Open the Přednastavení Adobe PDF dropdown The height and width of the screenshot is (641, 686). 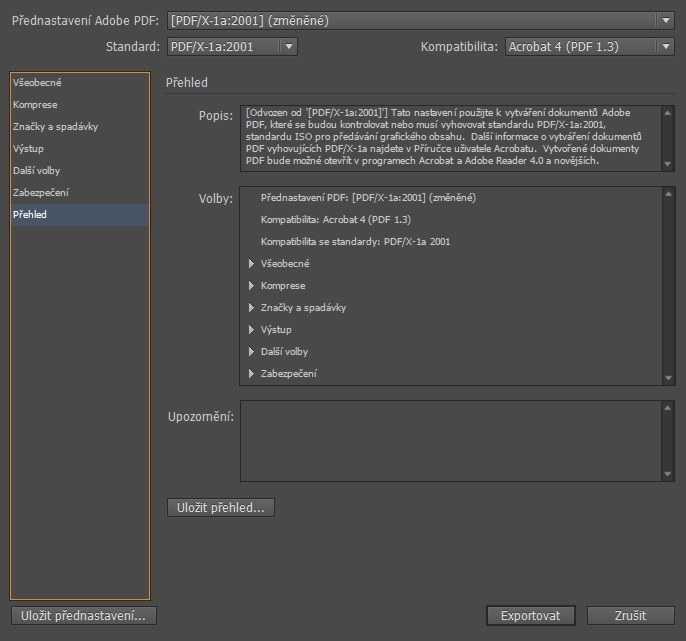420,21
